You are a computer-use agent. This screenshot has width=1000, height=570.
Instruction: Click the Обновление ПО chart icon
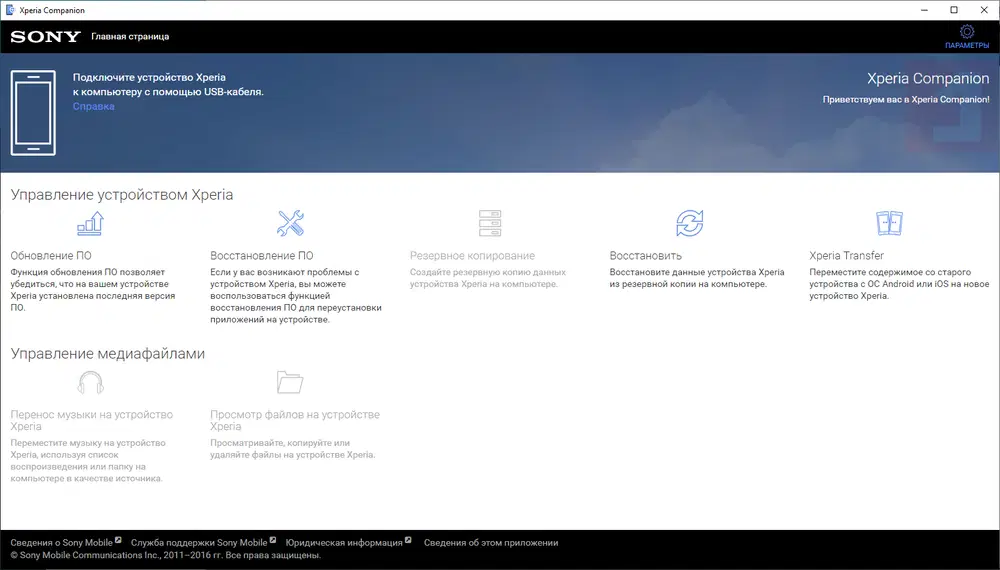[x=91, y=223]
